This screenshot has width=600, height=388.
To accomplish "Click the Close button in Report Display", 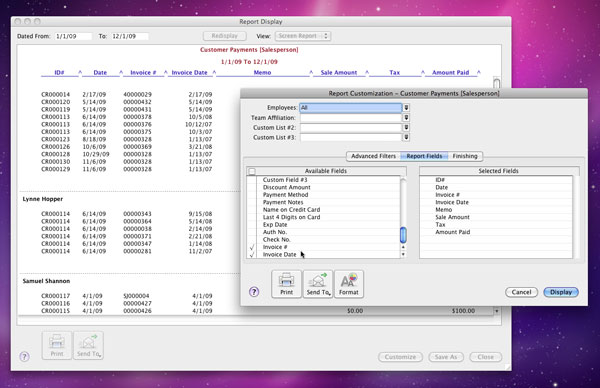I will pyautogui.click(x=486, y=357).
